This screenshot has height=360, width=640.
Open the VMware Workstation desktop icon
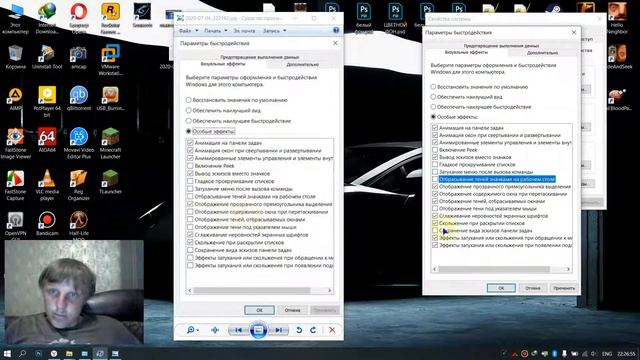pos(110,60)
